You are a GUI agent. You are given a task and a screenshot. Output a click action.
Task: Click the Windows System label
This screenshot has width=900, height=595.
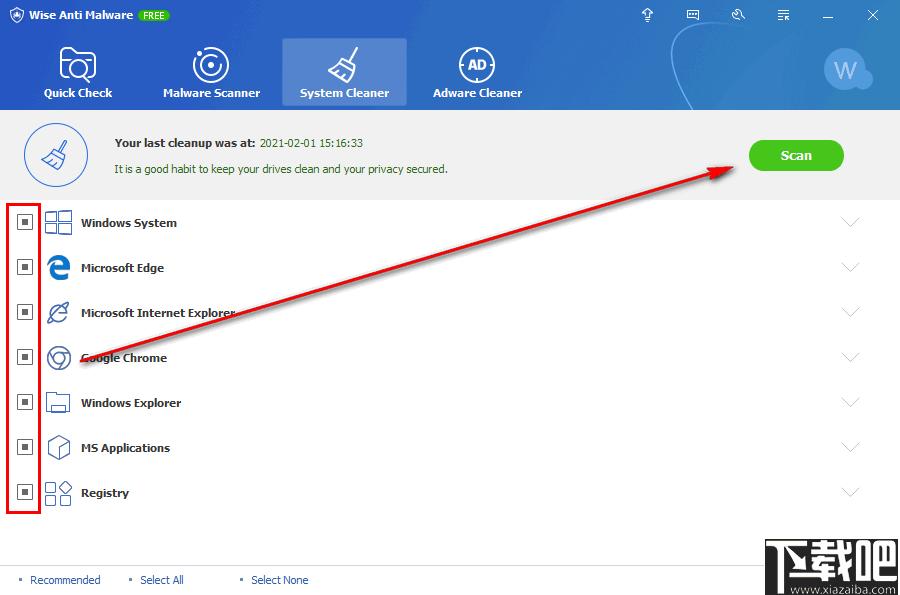click(129, 223)
